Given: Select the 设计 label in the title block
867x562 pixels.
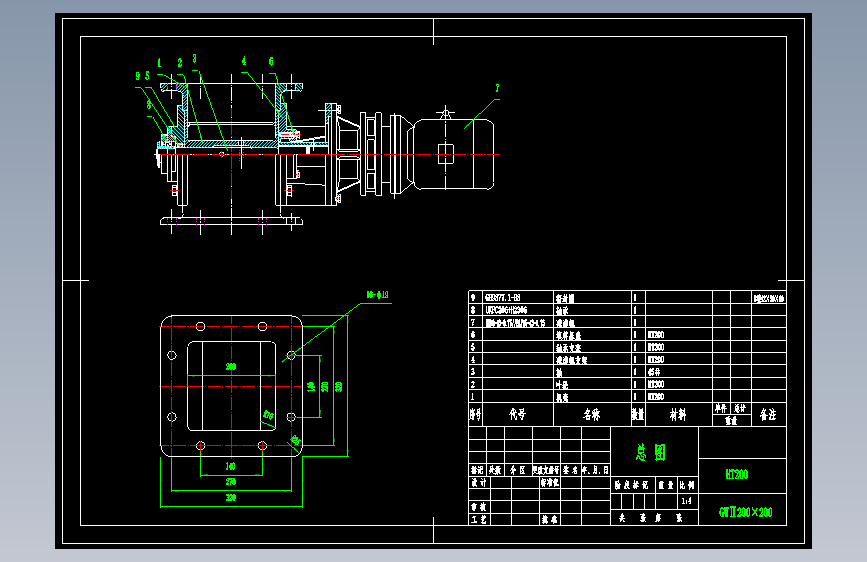Looking at the screenshot, I should 479,482.
